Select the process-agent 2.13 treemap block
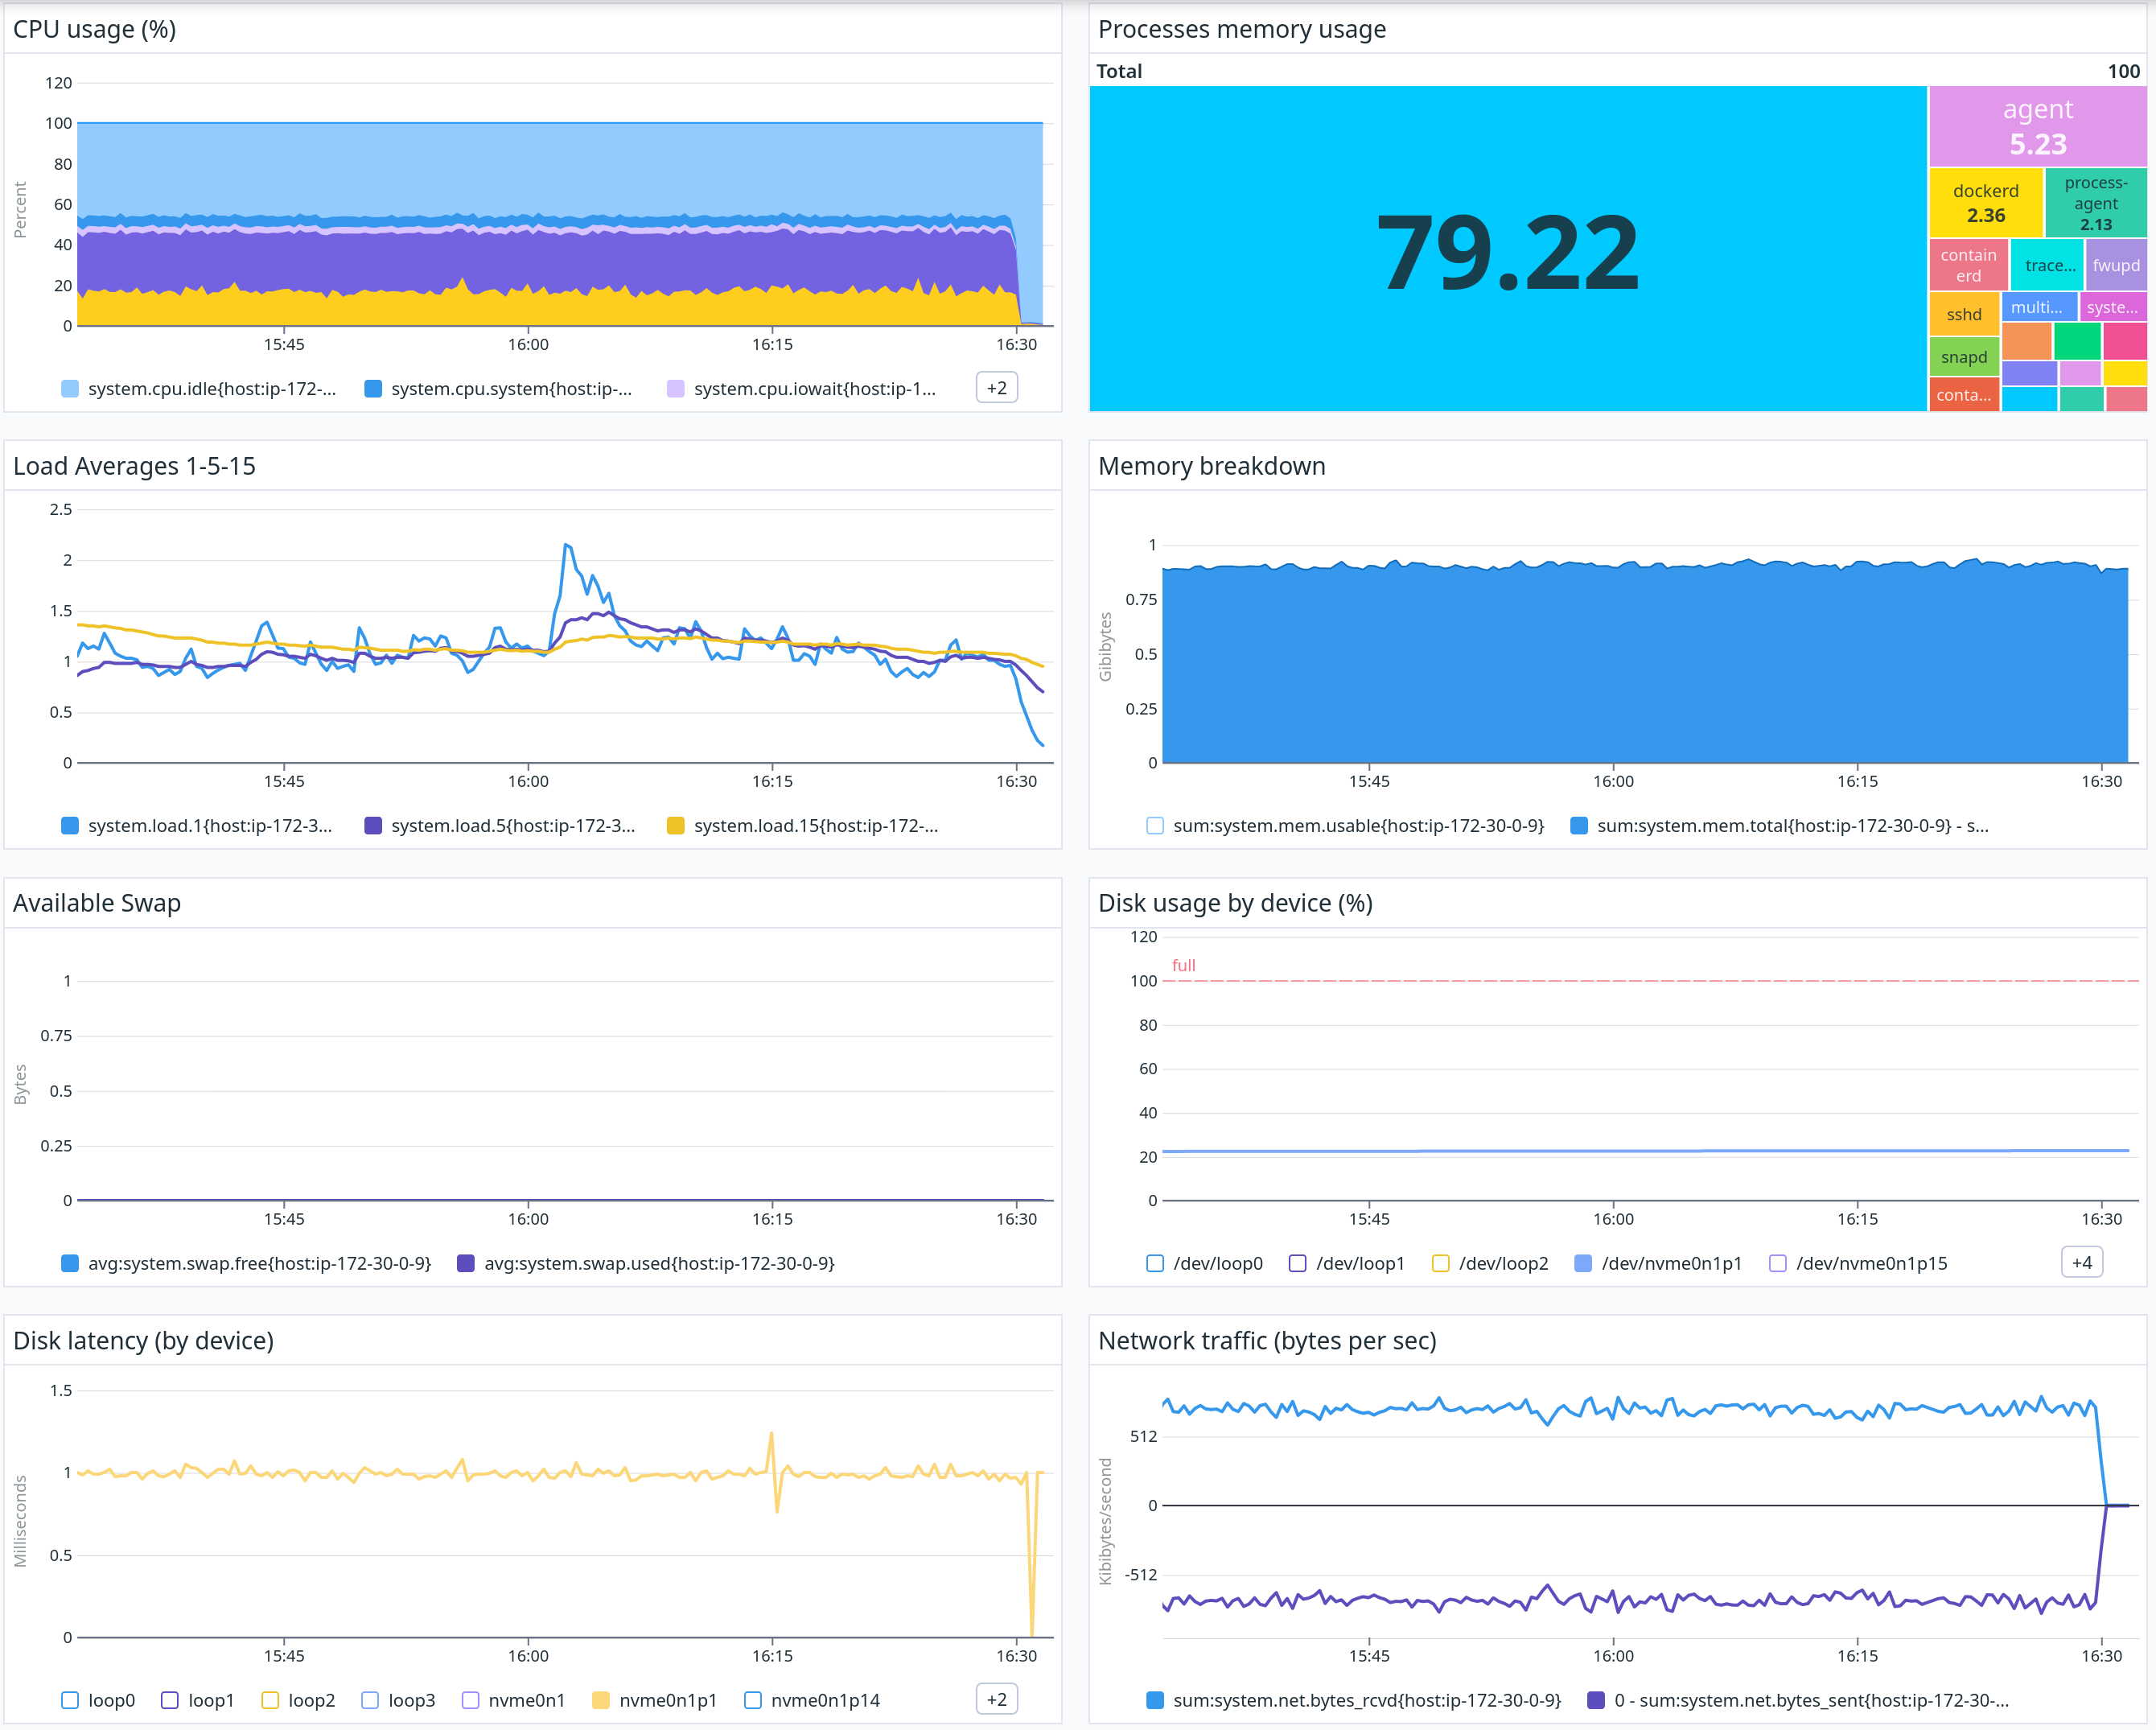The image size is (2156, 1730). click(2095, 203)
